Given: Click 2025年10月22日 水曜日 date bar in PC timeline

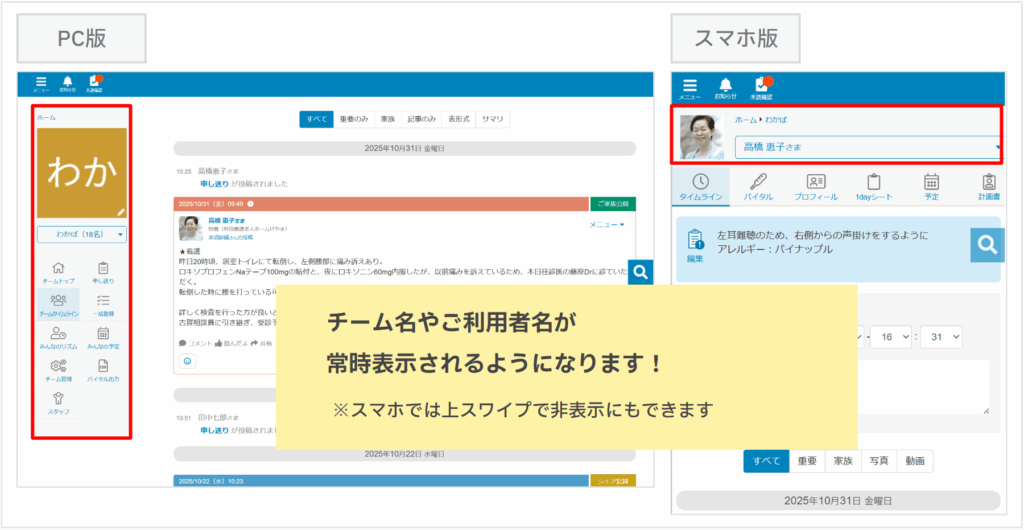Looking at the screenshot, I should [404, 454].
